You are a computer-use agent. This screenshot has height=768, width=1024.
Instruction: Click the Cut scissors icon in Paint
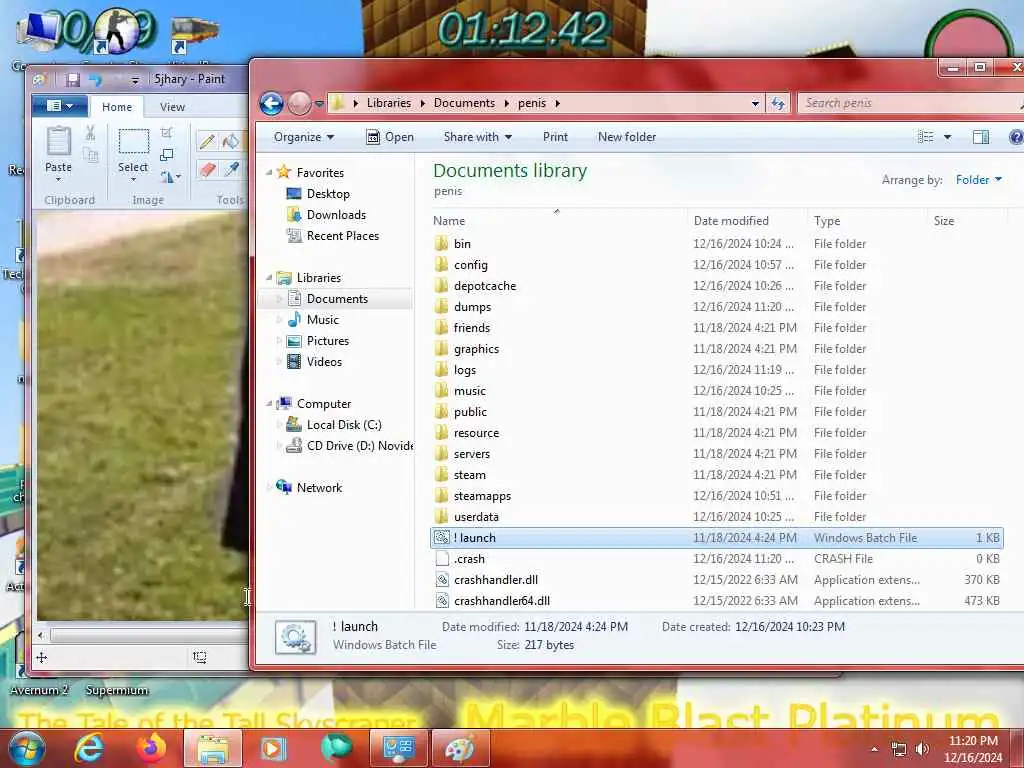point(90,133)
